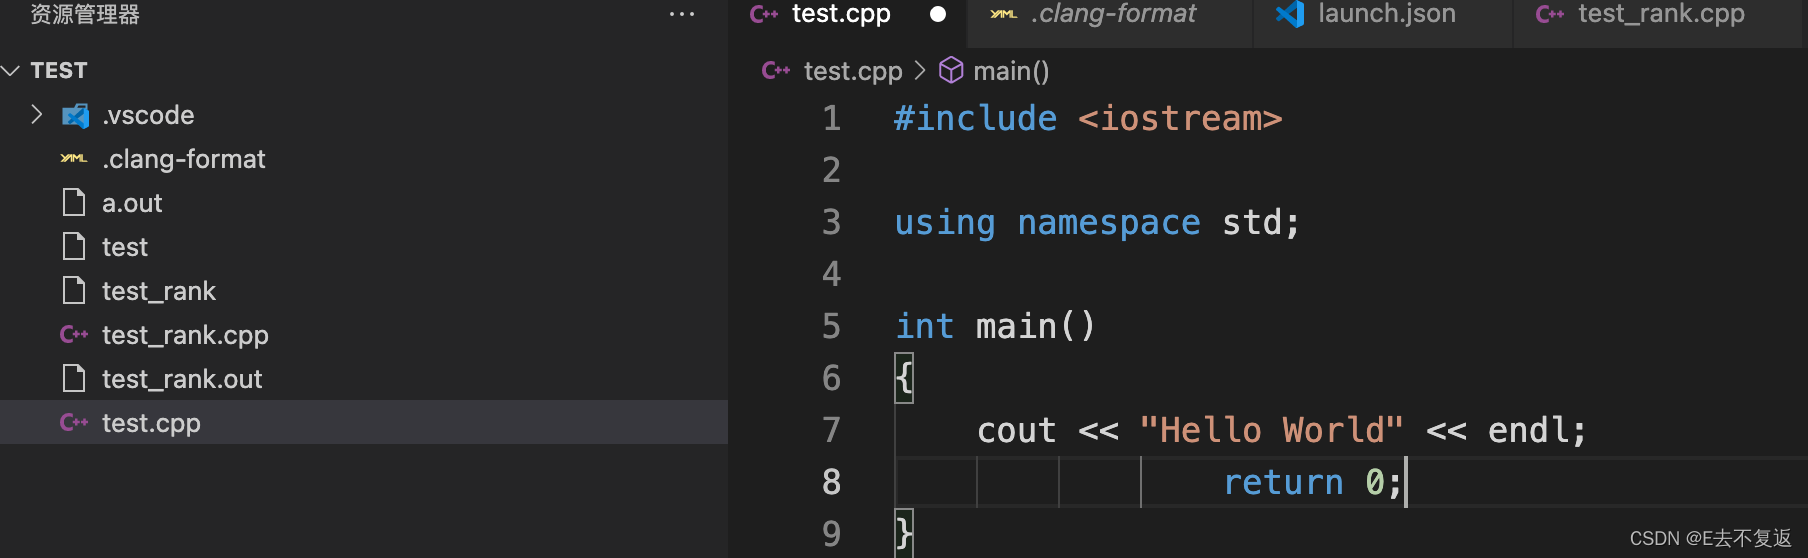Switch to the launch.json editor tab
This screenshot has height=558, width=1808.
1387,14
